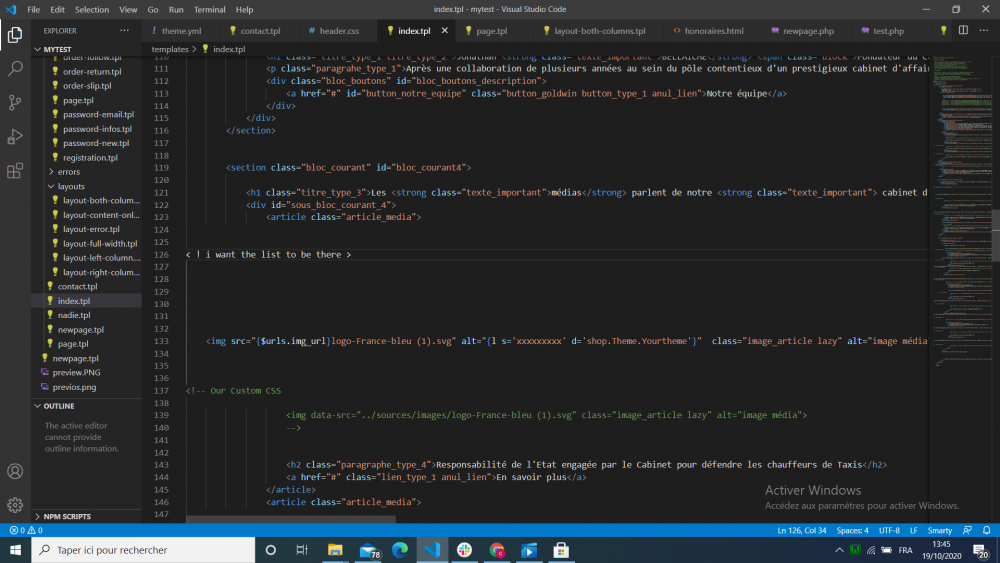1000x563 pixels.
Task: Collapse the OUTLINE section
Action: tap(59, 406)
